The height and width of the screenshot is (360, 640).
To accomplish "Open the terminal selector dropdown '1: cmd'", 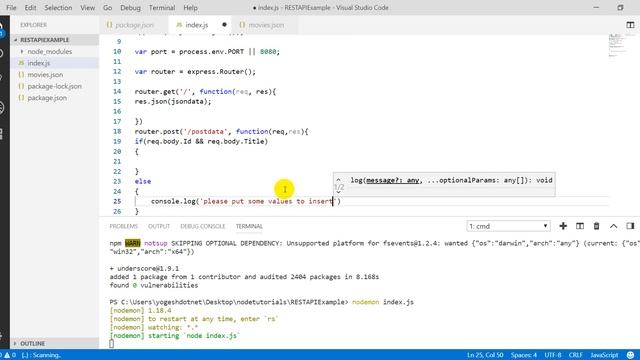I will [x=508, y=226].
